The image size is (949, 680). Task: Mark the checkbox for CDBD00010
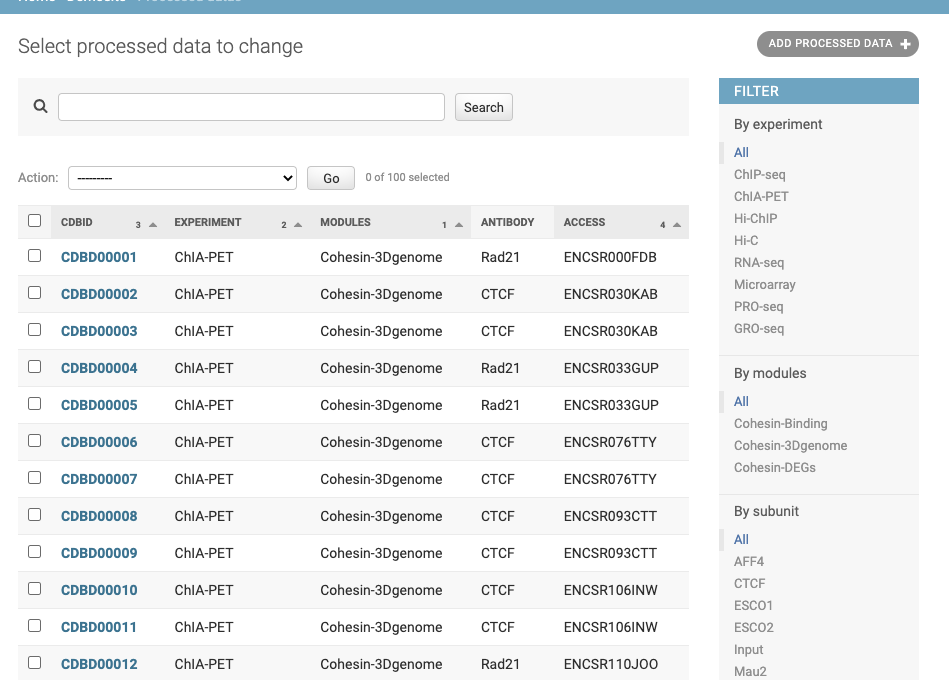pos(35,589)
